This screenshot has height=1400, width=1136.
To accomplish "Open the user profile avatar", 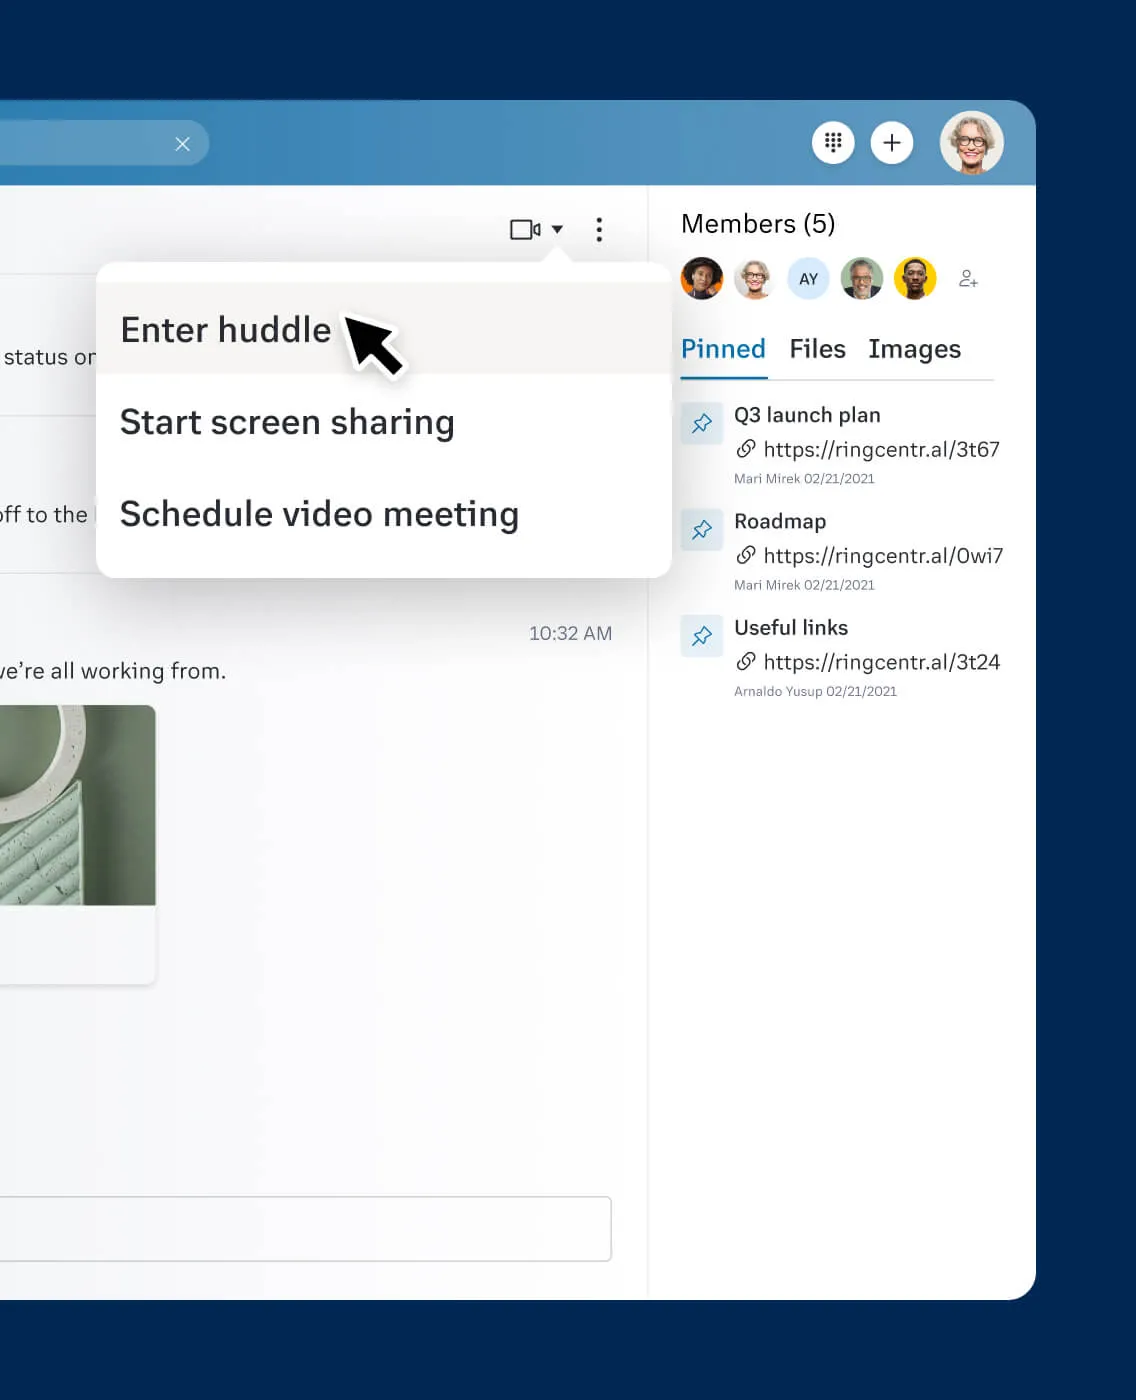I will point(971,142).
